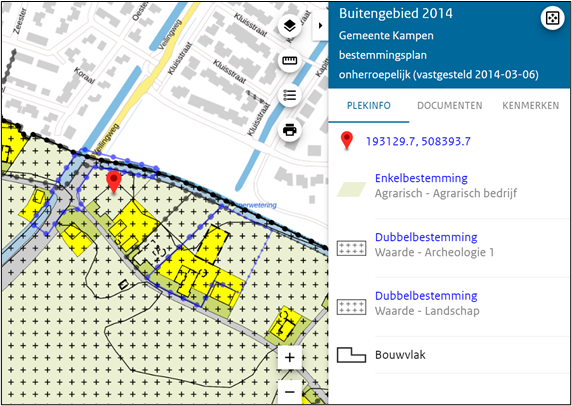Collapse the side panel with the arrow
572x406 pixels.
click(321, 26)
